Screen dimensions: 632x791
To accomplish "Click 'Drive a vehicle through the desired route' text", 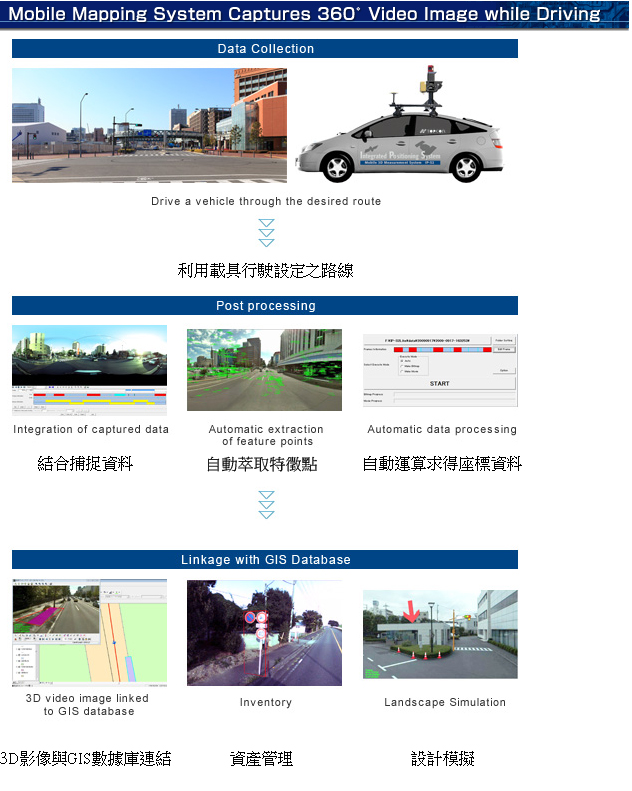I will click(x=266, y=202).
